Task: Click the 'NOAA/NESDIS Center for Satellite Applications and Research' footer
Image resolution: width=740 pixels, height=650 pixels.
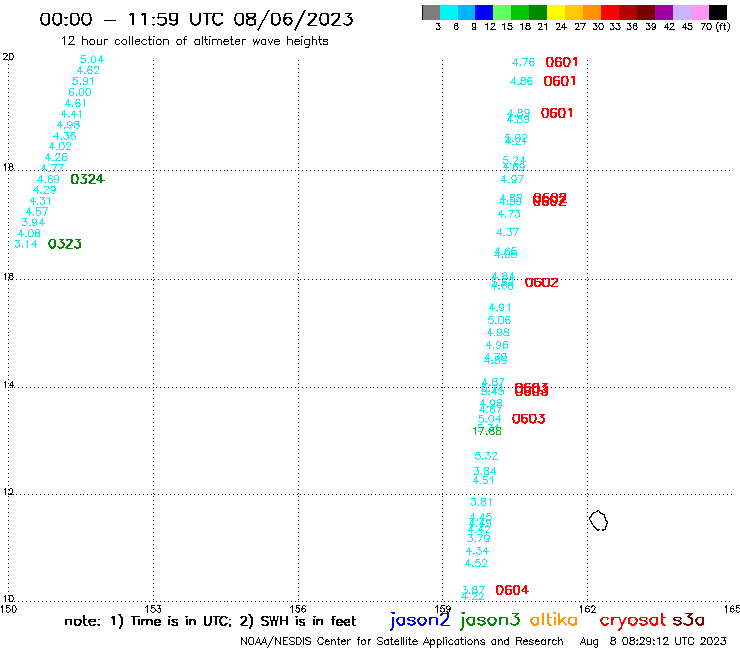Action: (x=402, y=642)
